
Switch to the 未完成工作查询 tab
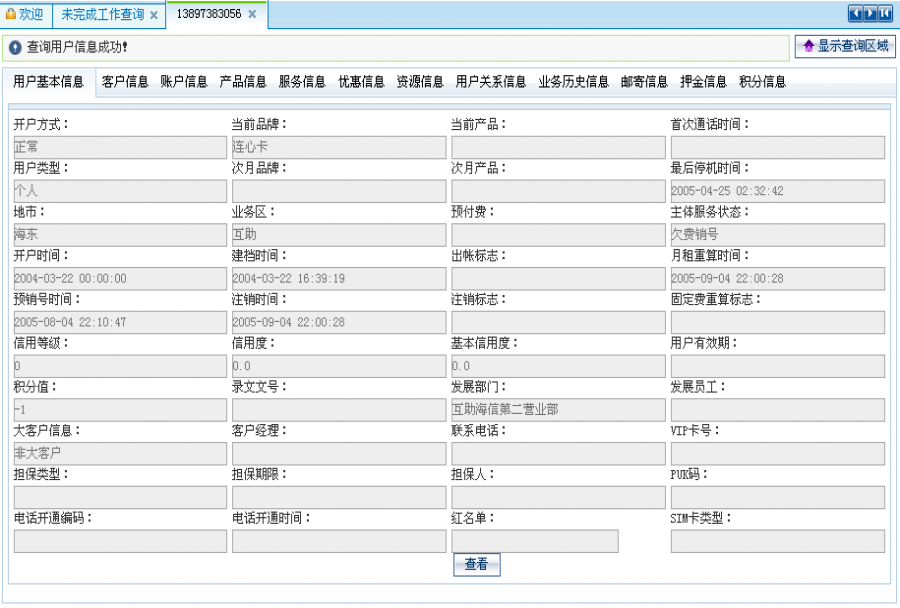pos(101,15)
